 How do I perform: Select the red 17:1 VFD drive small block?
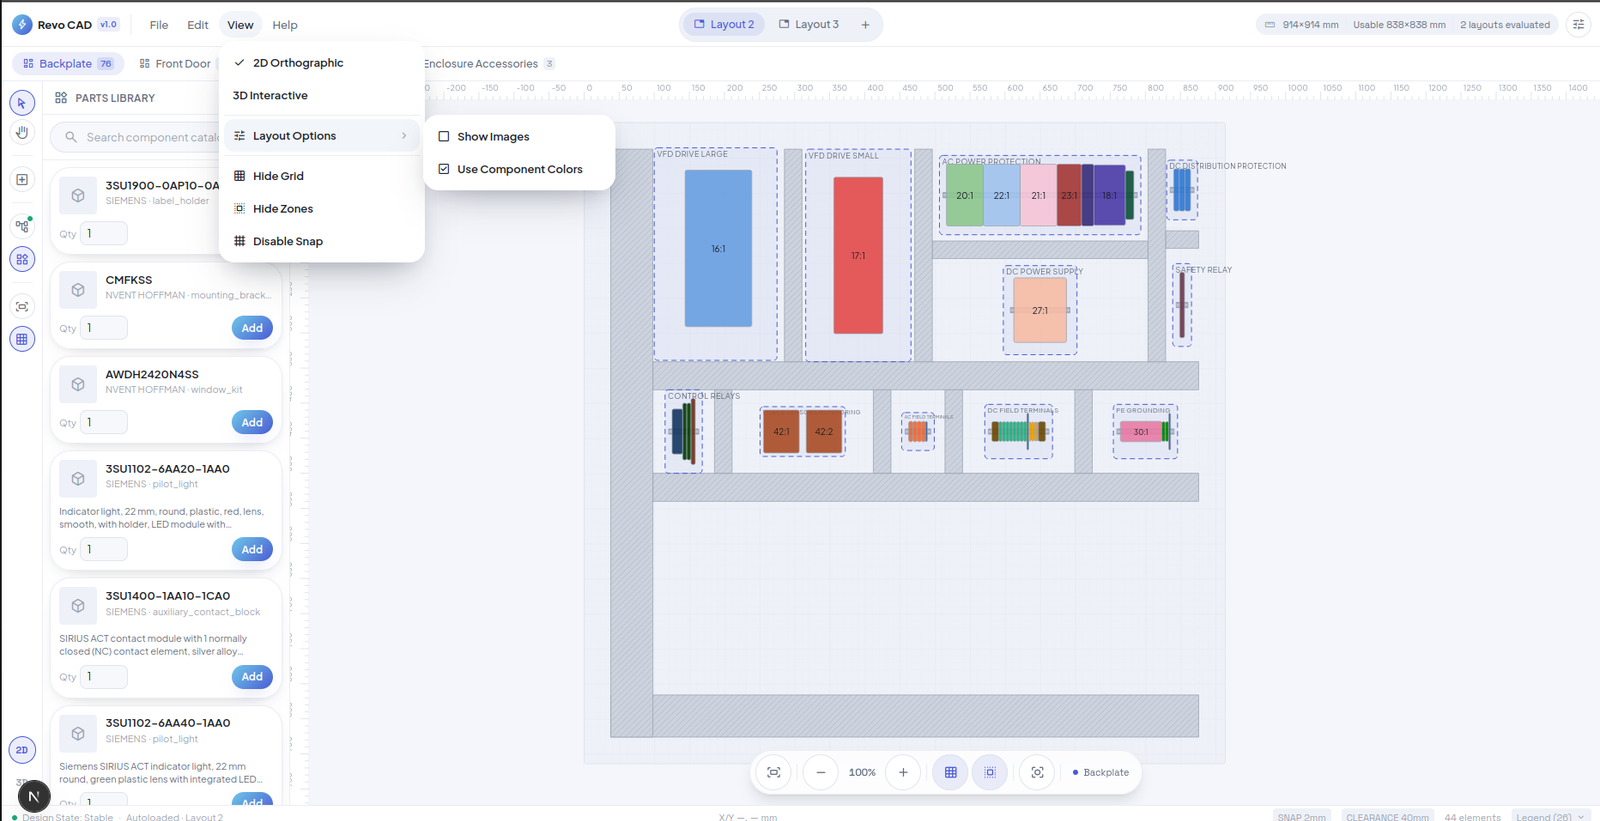(858, 255)
